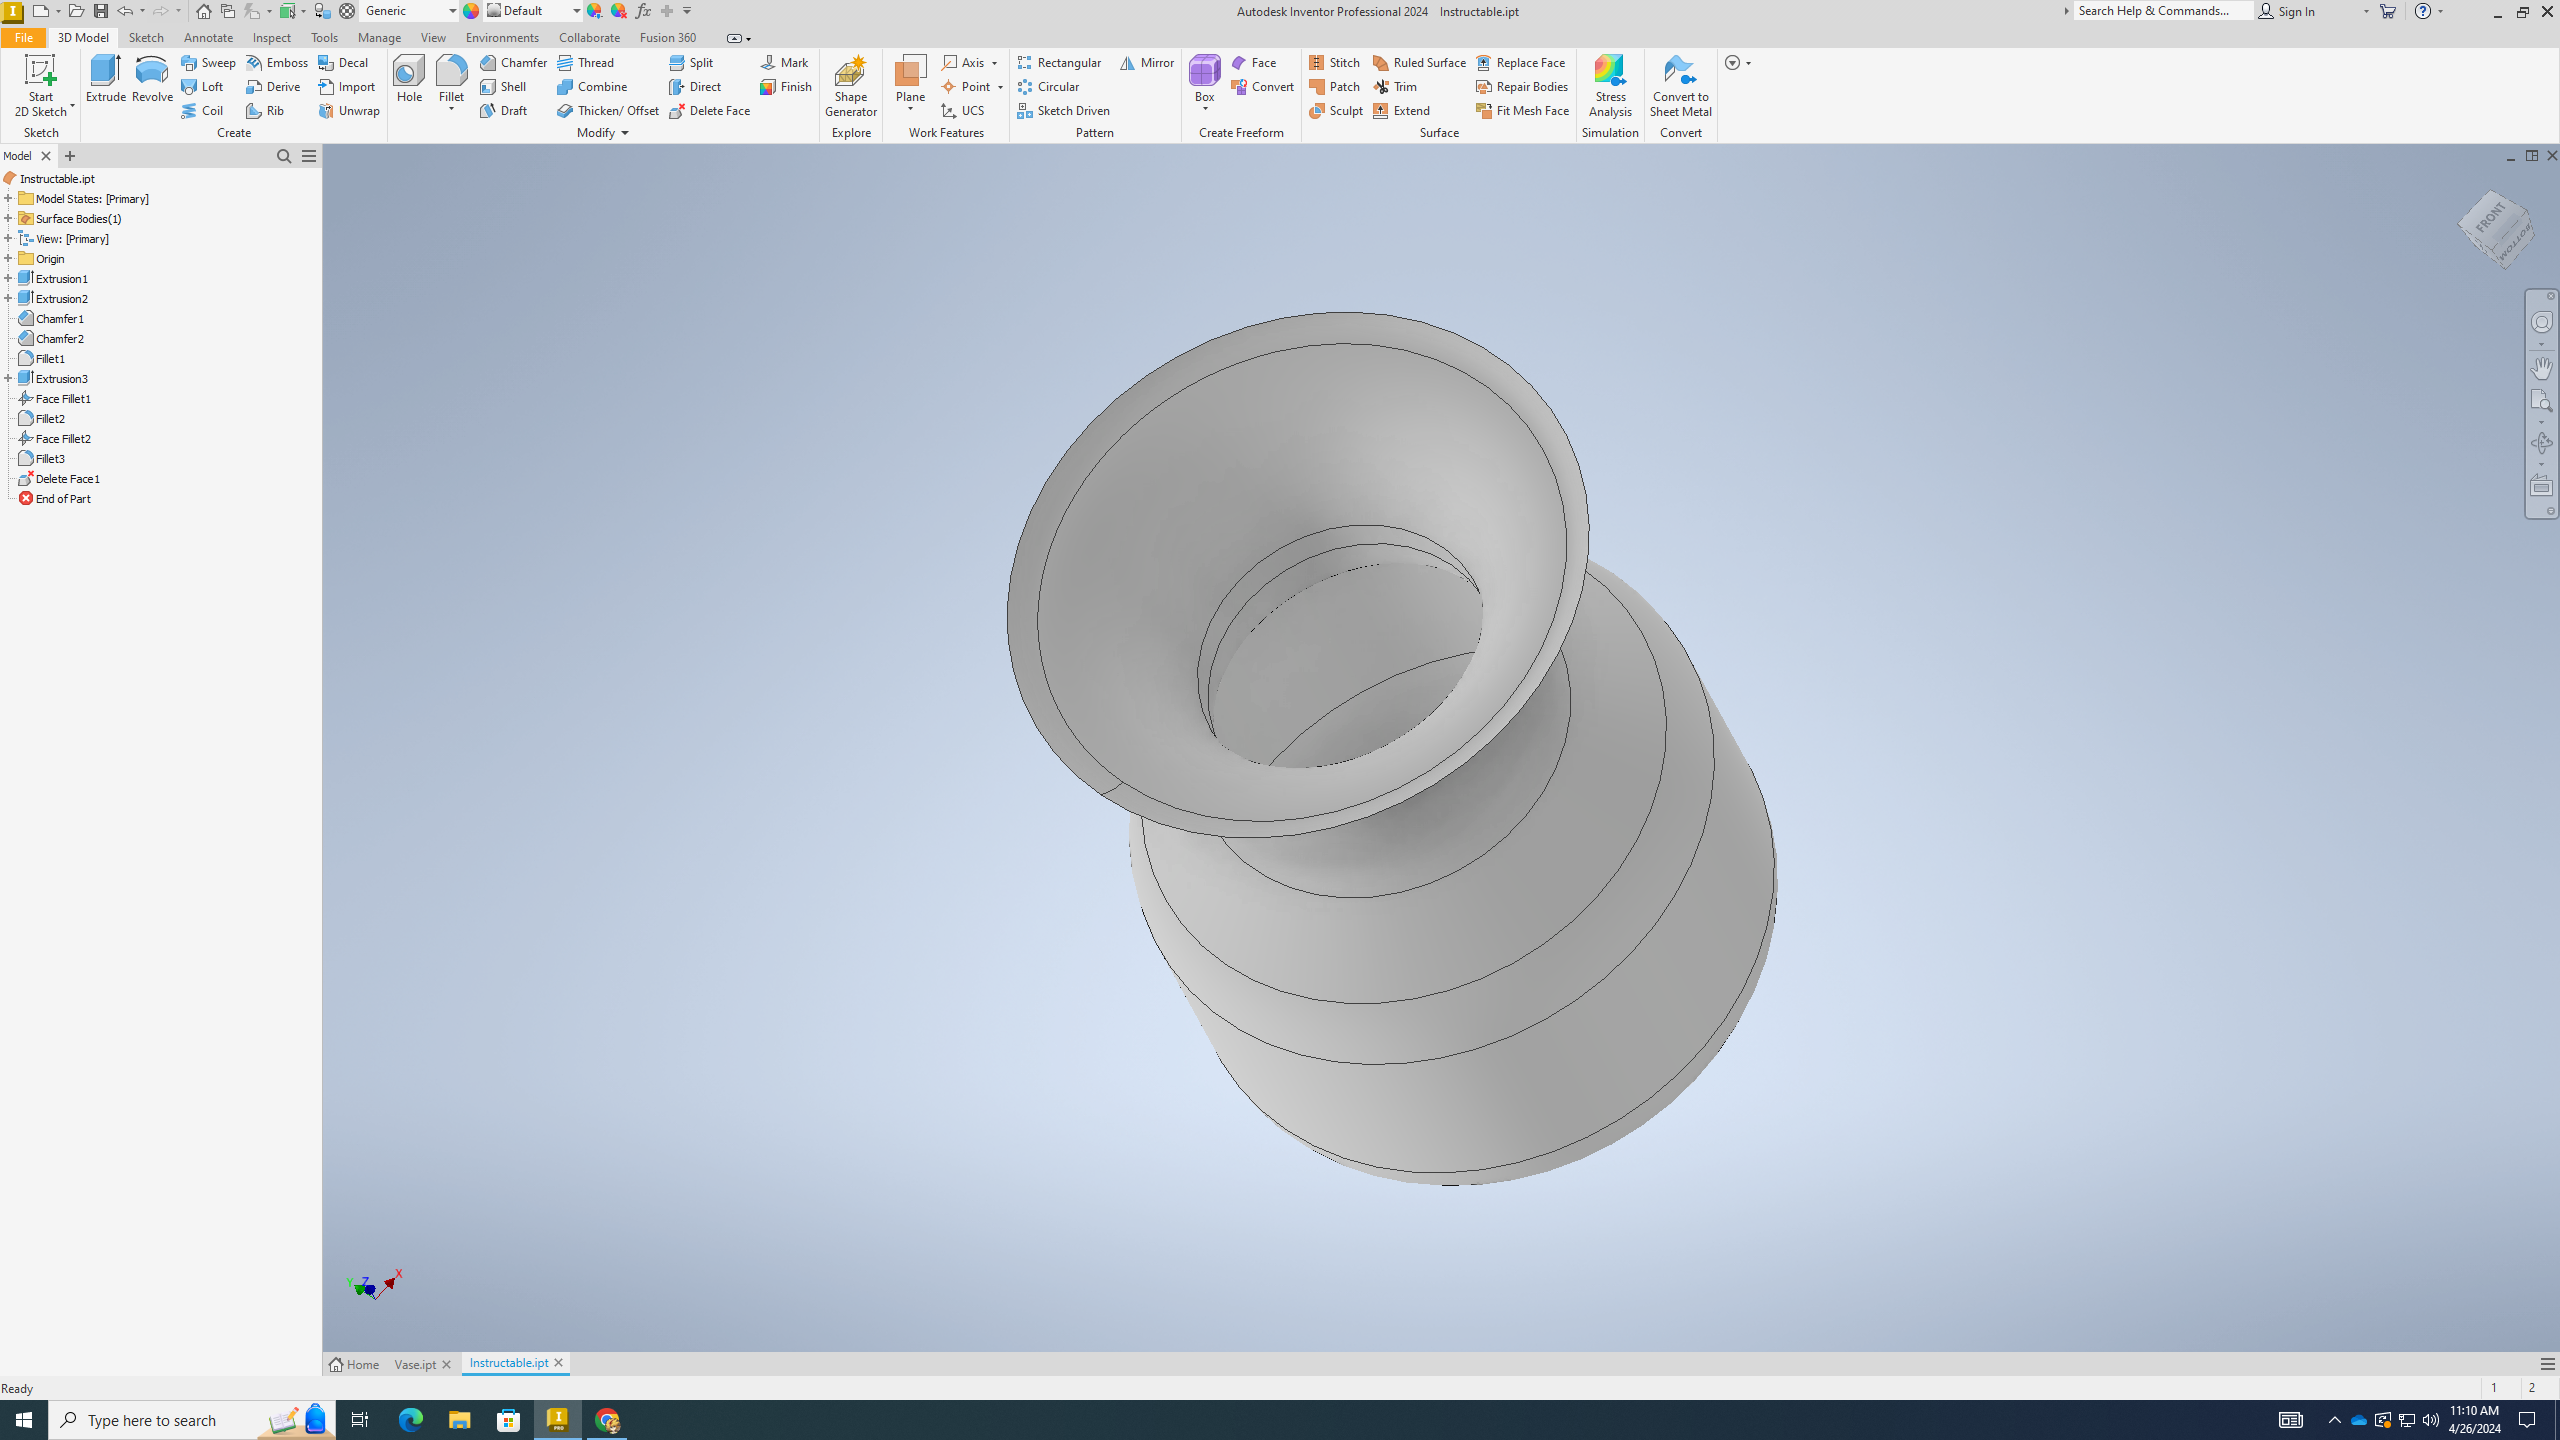Open the Generic material dropdown

(x=452, y=11)
